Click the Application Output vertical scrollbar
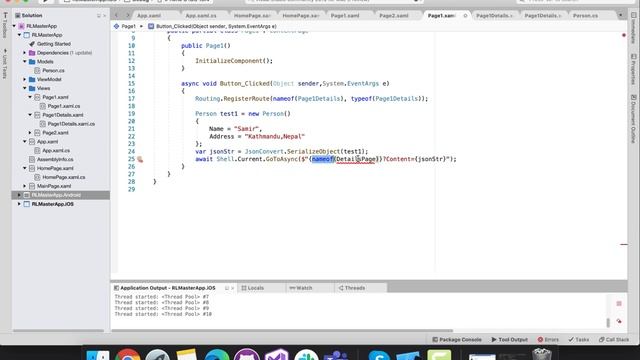 point(608,322)
